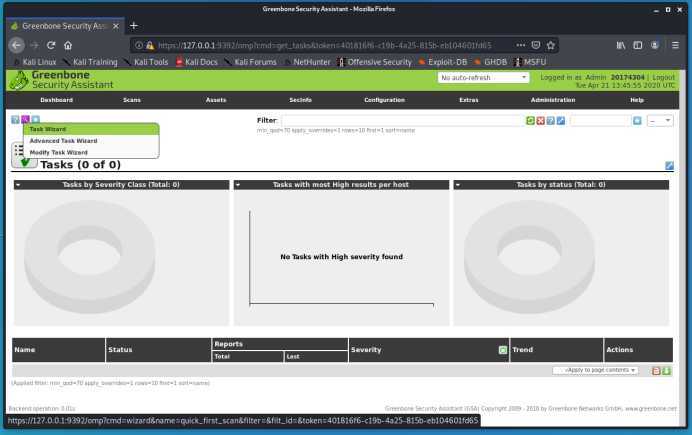Open the No auto-refresh dropdown
Viewport: 692px width, 435px height.
coord(483,78)
